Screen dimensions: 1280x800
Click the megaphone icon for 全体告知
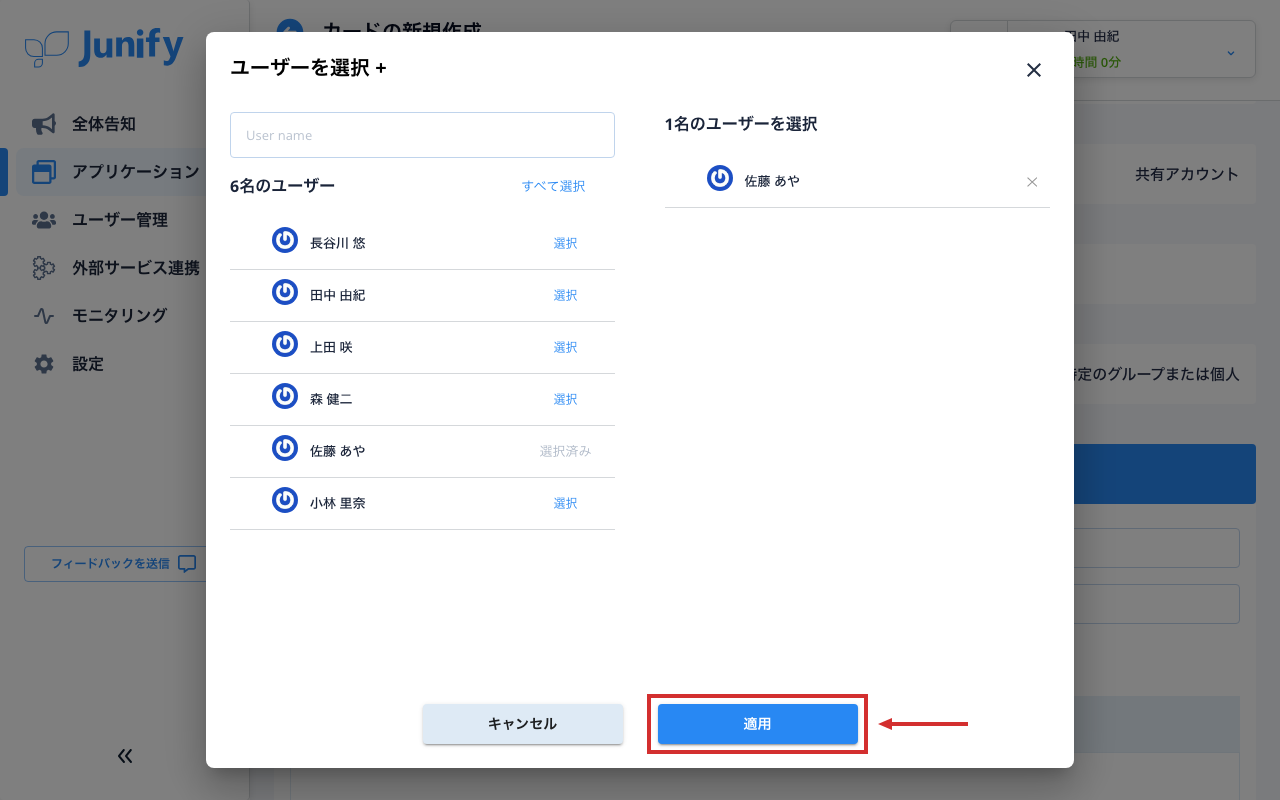44,124
